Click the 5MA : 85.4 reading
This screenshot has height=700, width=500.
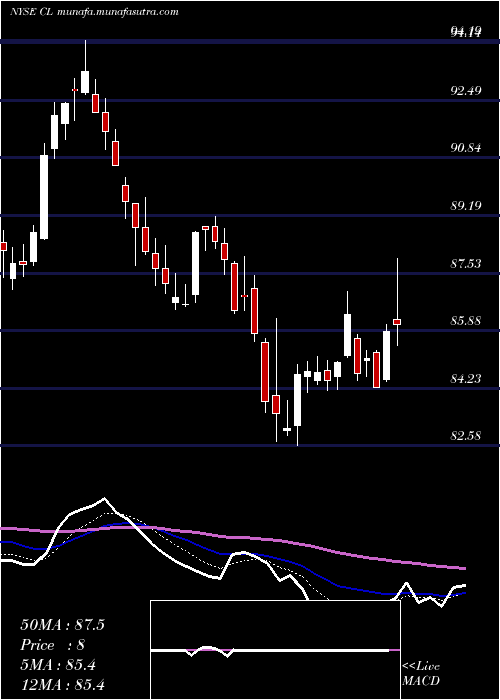pos(58,665)
